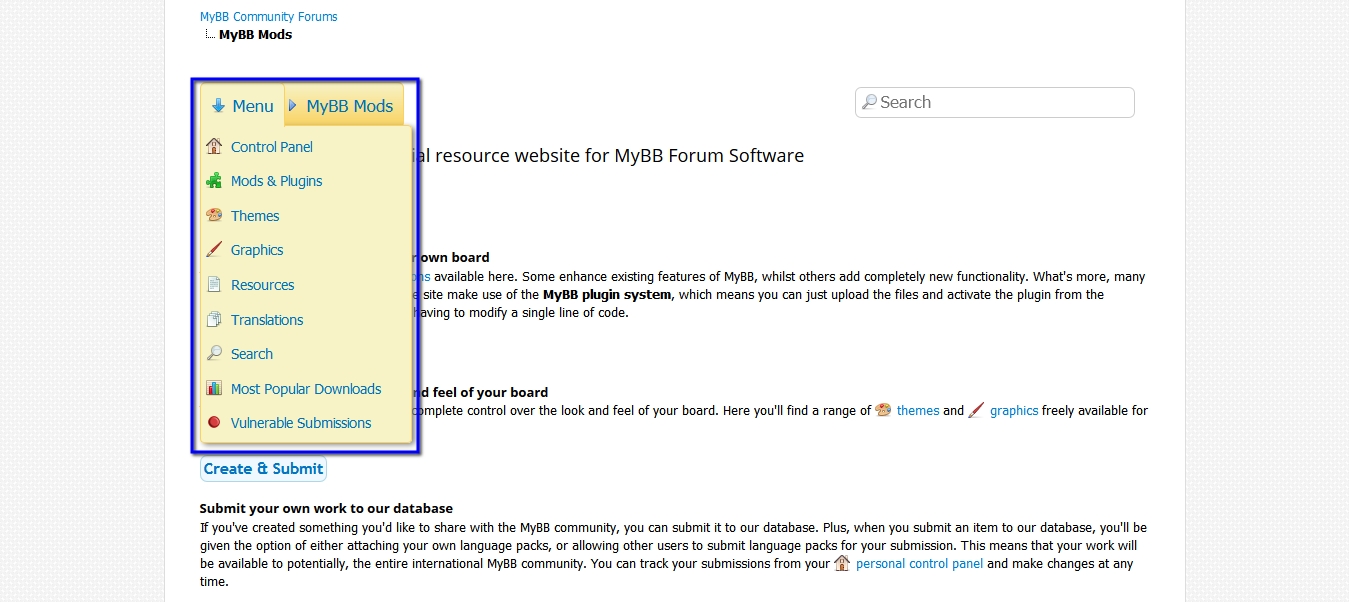1349x602 pixels.
Task: Open the MyBB Mods tab
Action: tap(345, 106)
